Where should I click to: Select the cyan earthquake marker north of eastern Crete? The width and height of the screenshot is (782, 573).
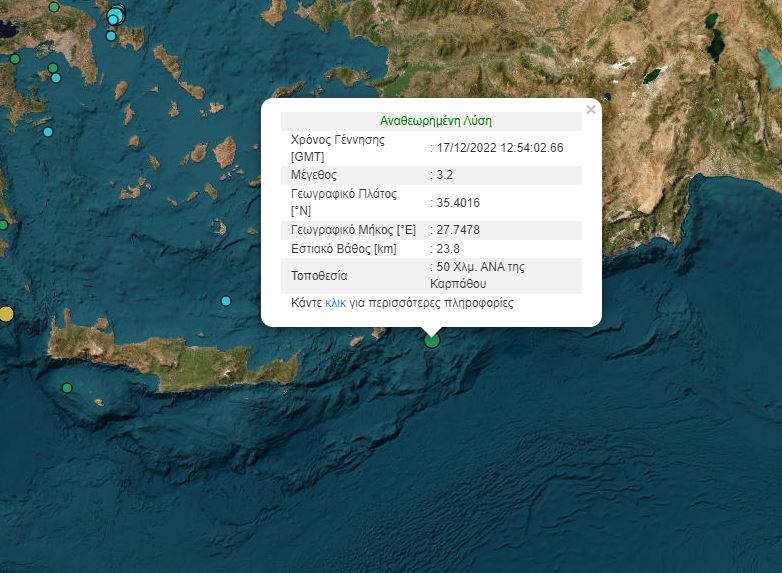pos(226,301)
